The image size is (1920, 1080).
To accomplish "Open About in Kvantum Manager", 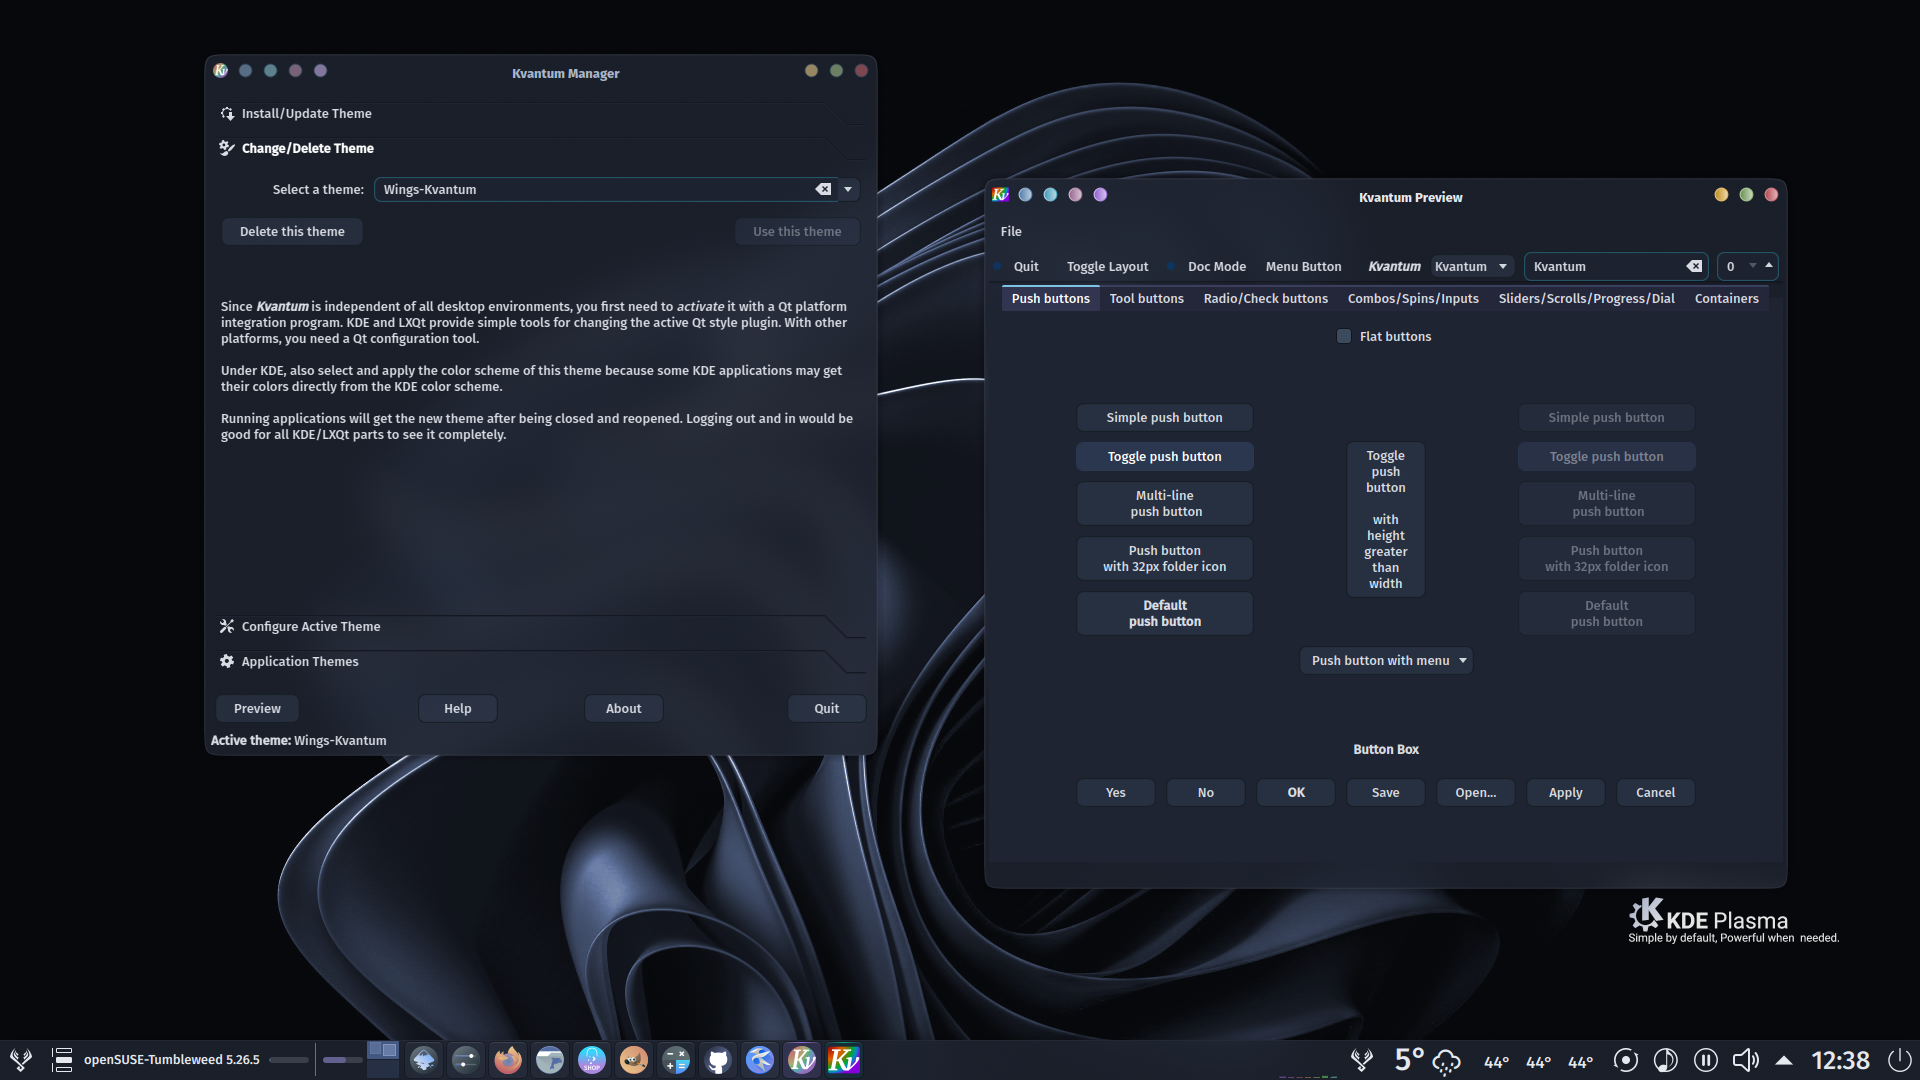I will [623, 708].
